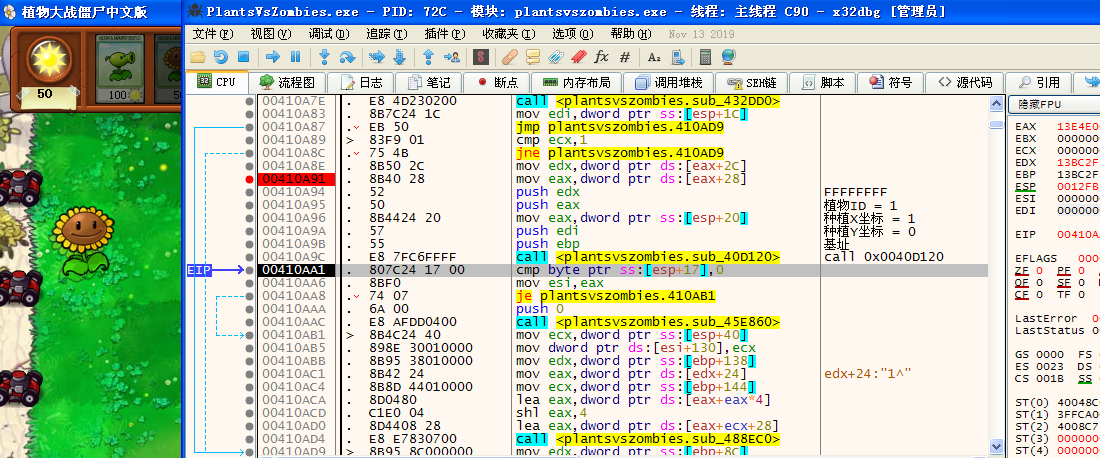This screenshot has width=1100, height=458.
Task: Open the 选项 menu
Action: click(572, 34)
